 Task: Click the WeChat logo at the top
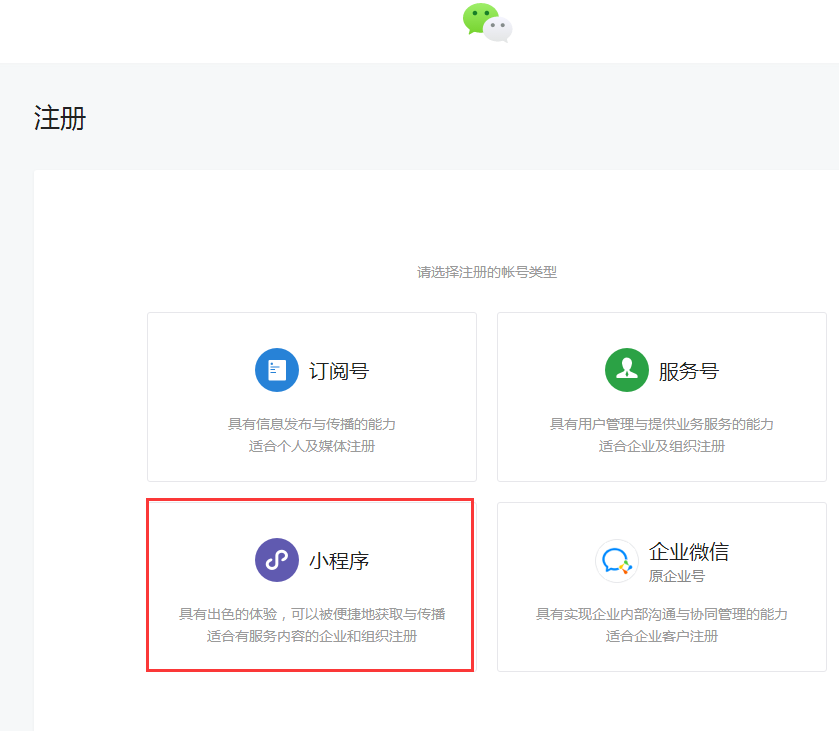point(487,22)
